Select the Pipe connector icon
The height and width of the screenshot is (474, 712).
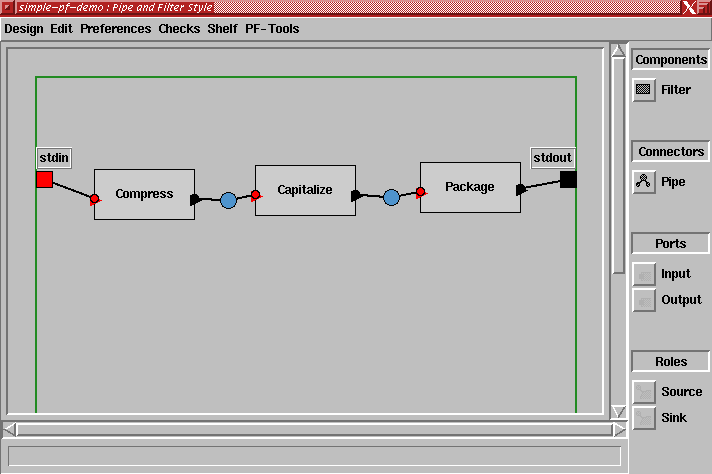pos(644,182)
